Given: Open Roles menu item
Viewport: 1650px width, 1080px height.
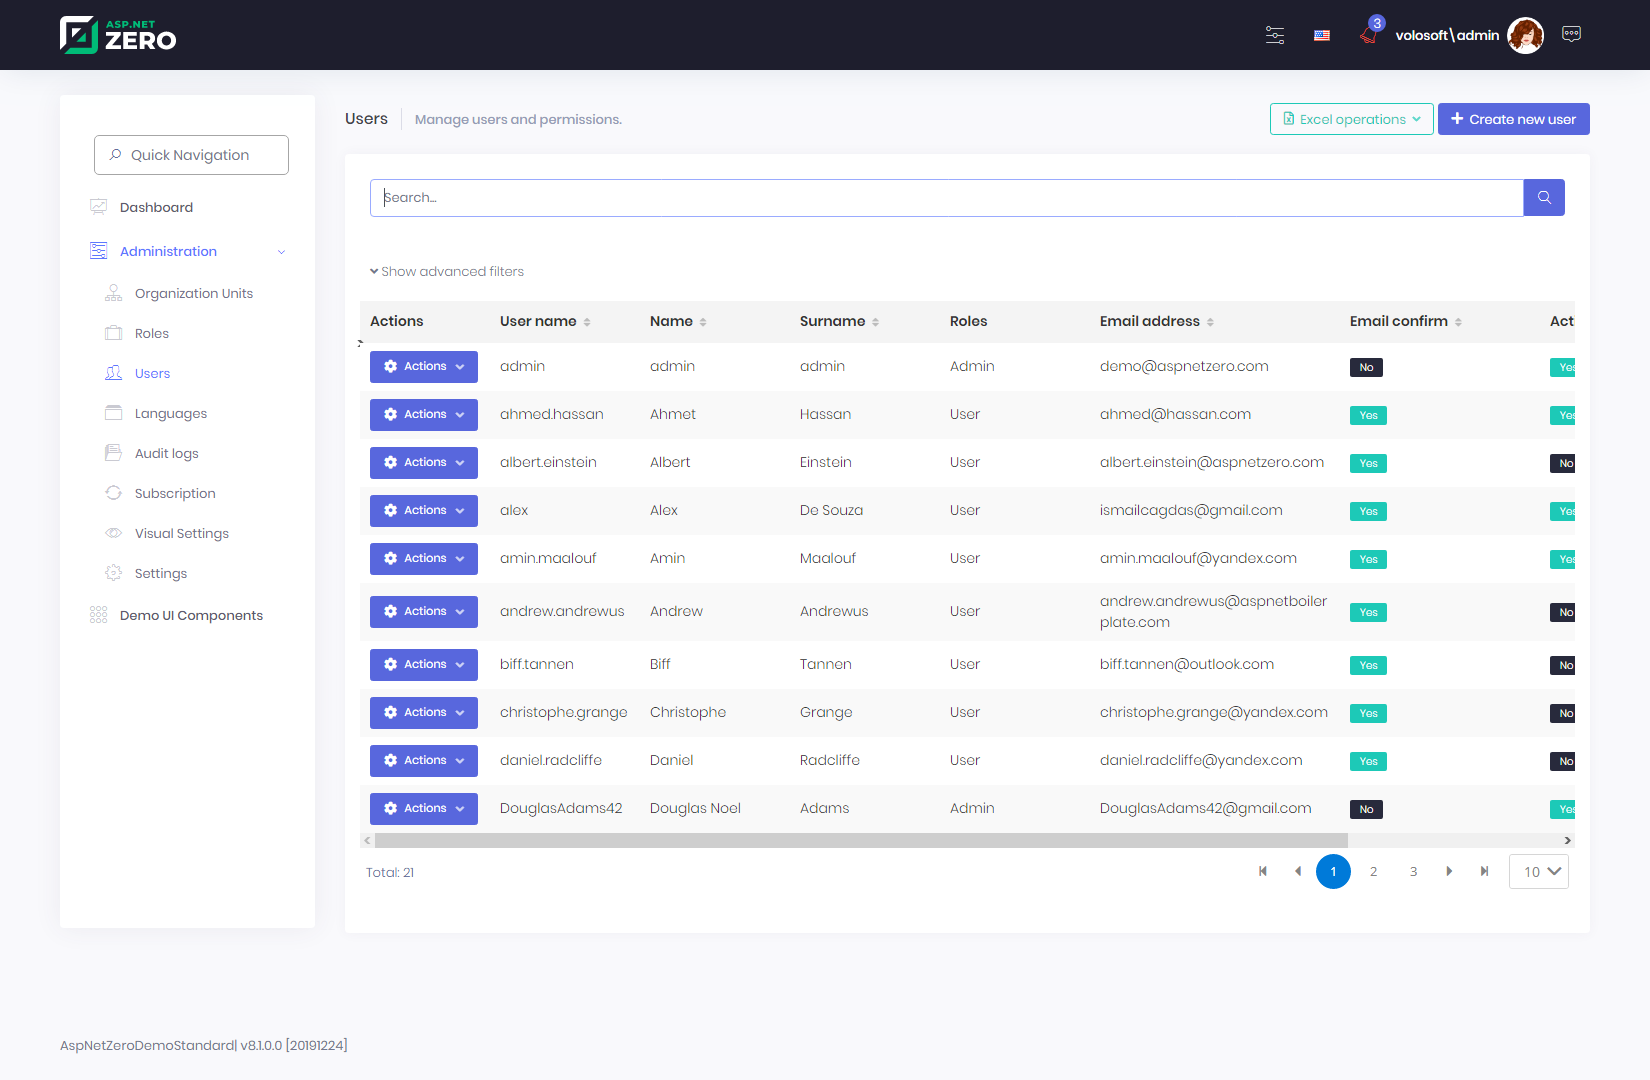Looking at the screenshot, I should (x=152, y=333).
